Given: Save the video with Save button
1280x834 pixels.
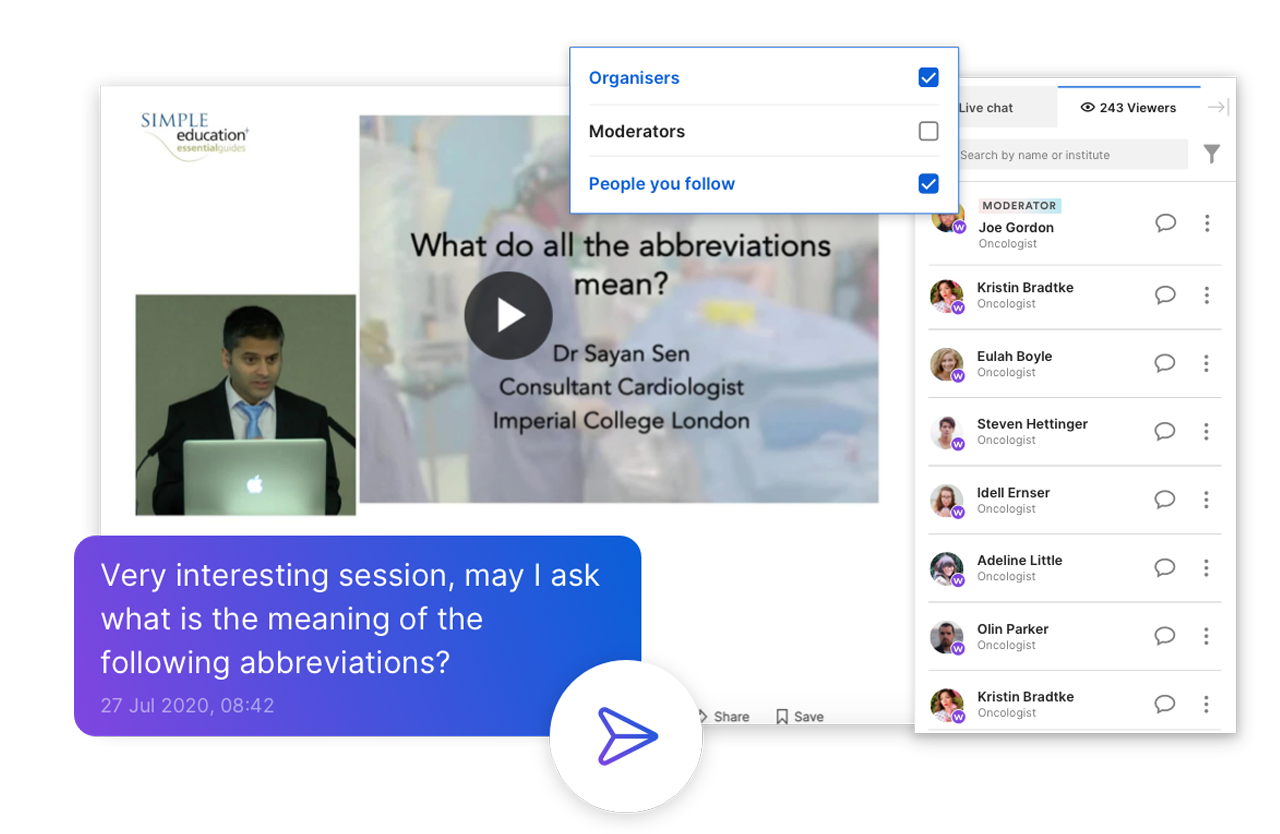Looking at the screenshot, I should (800, 716).
